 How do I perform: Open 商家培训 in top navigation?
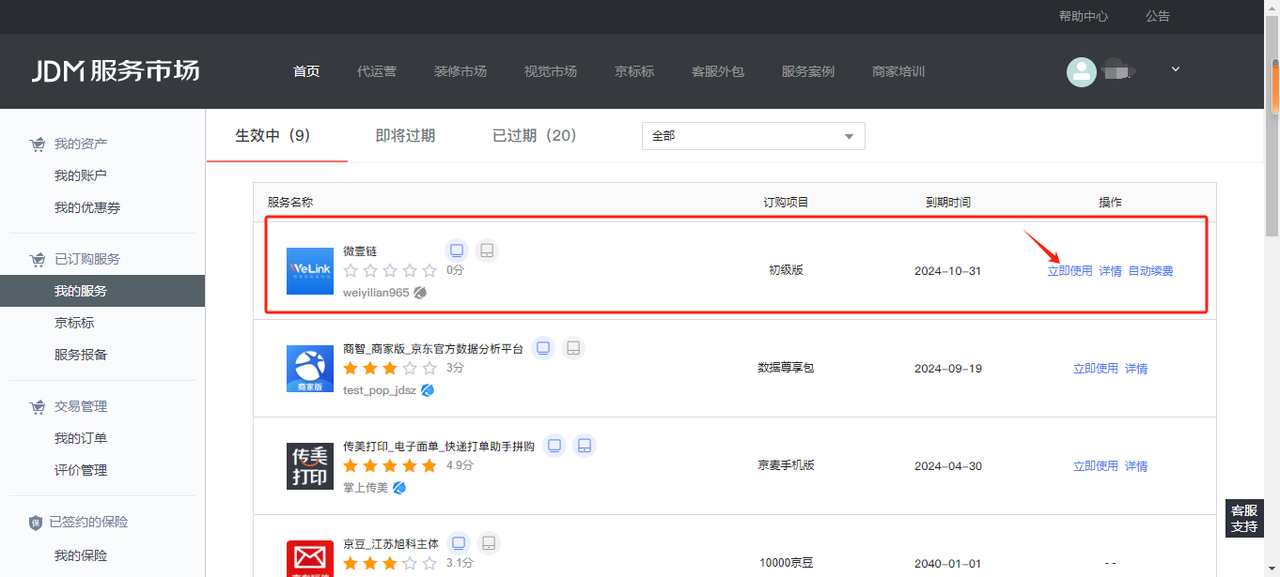coord(898,72)
